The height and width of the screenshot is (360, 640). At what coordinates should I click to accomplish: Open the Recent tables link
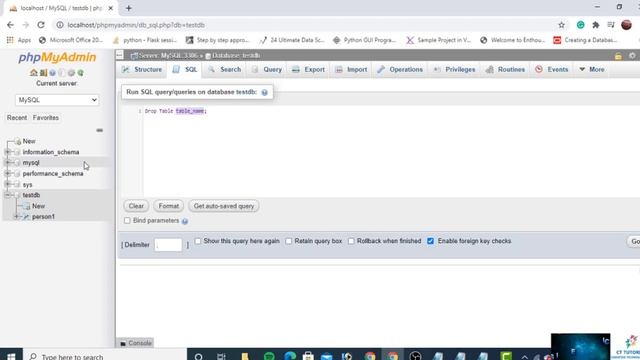(x=17, y=118)
